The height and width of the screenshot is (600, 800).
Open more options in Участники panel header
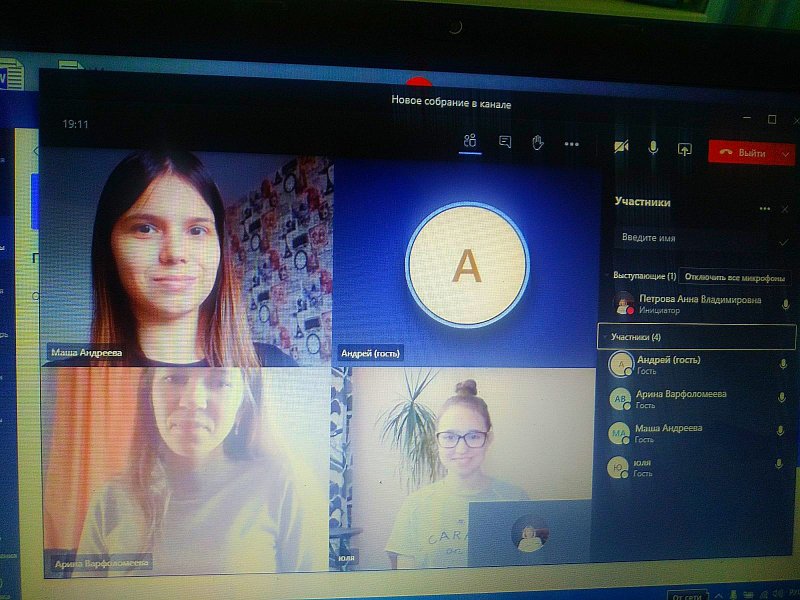[764, 208]
